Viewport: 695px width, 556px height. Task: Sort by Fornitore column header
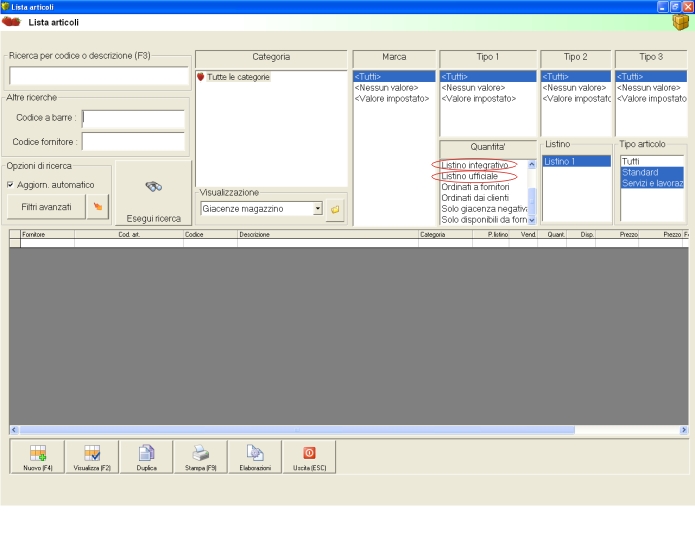click(47, 235)
